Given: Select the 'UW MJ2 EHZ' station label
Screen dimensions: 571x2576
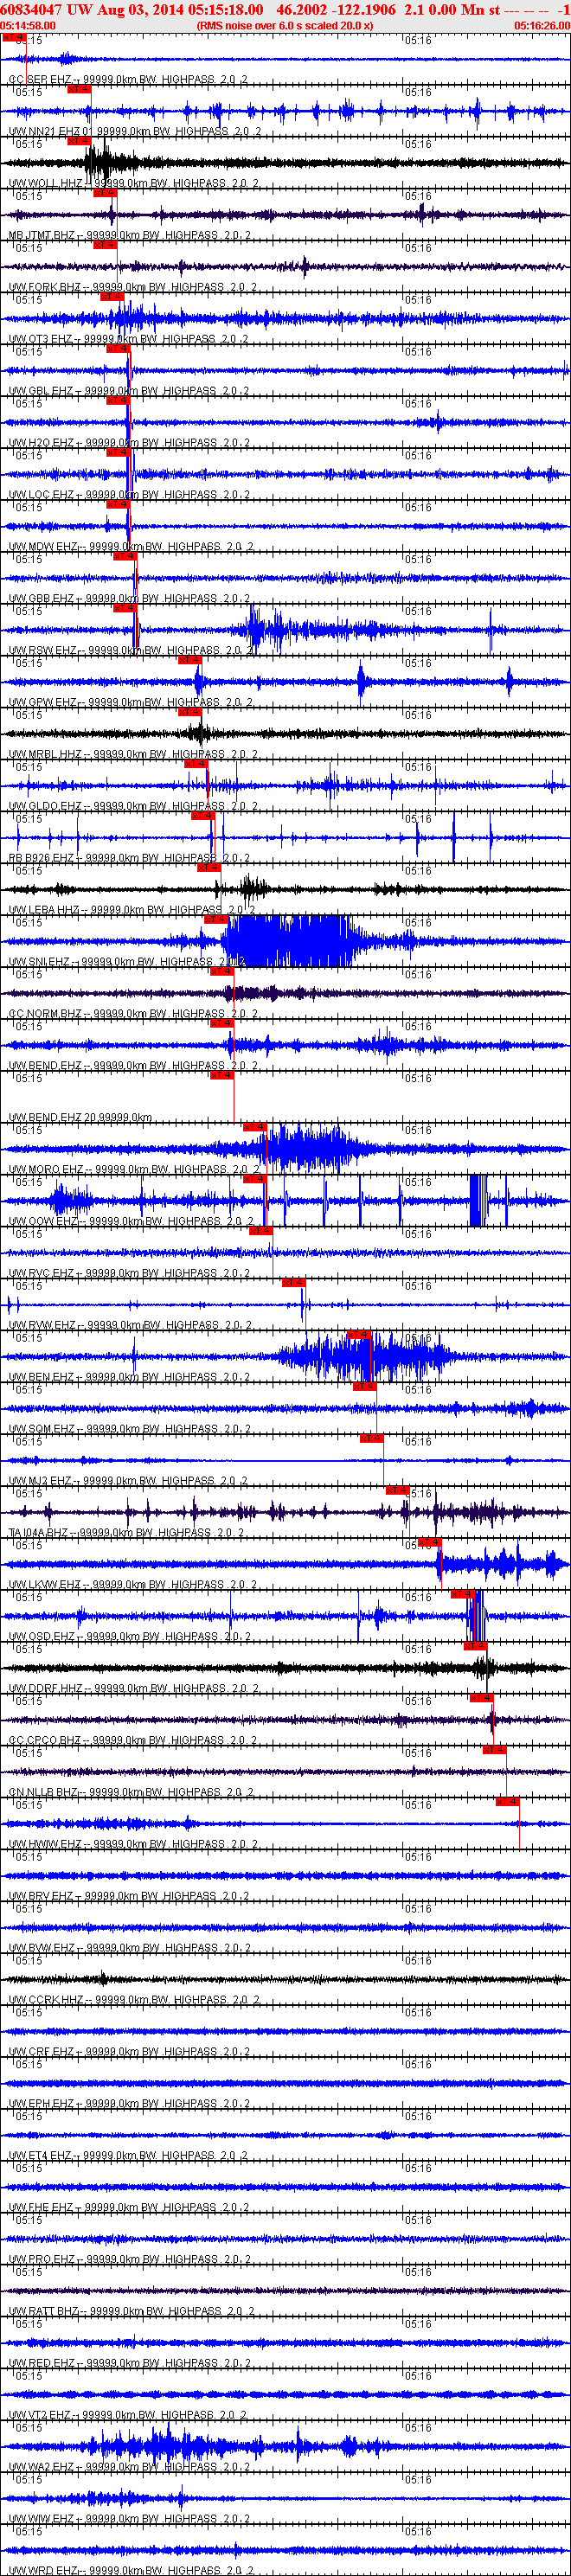Looking at the screenshot, I should [40, 1481].
